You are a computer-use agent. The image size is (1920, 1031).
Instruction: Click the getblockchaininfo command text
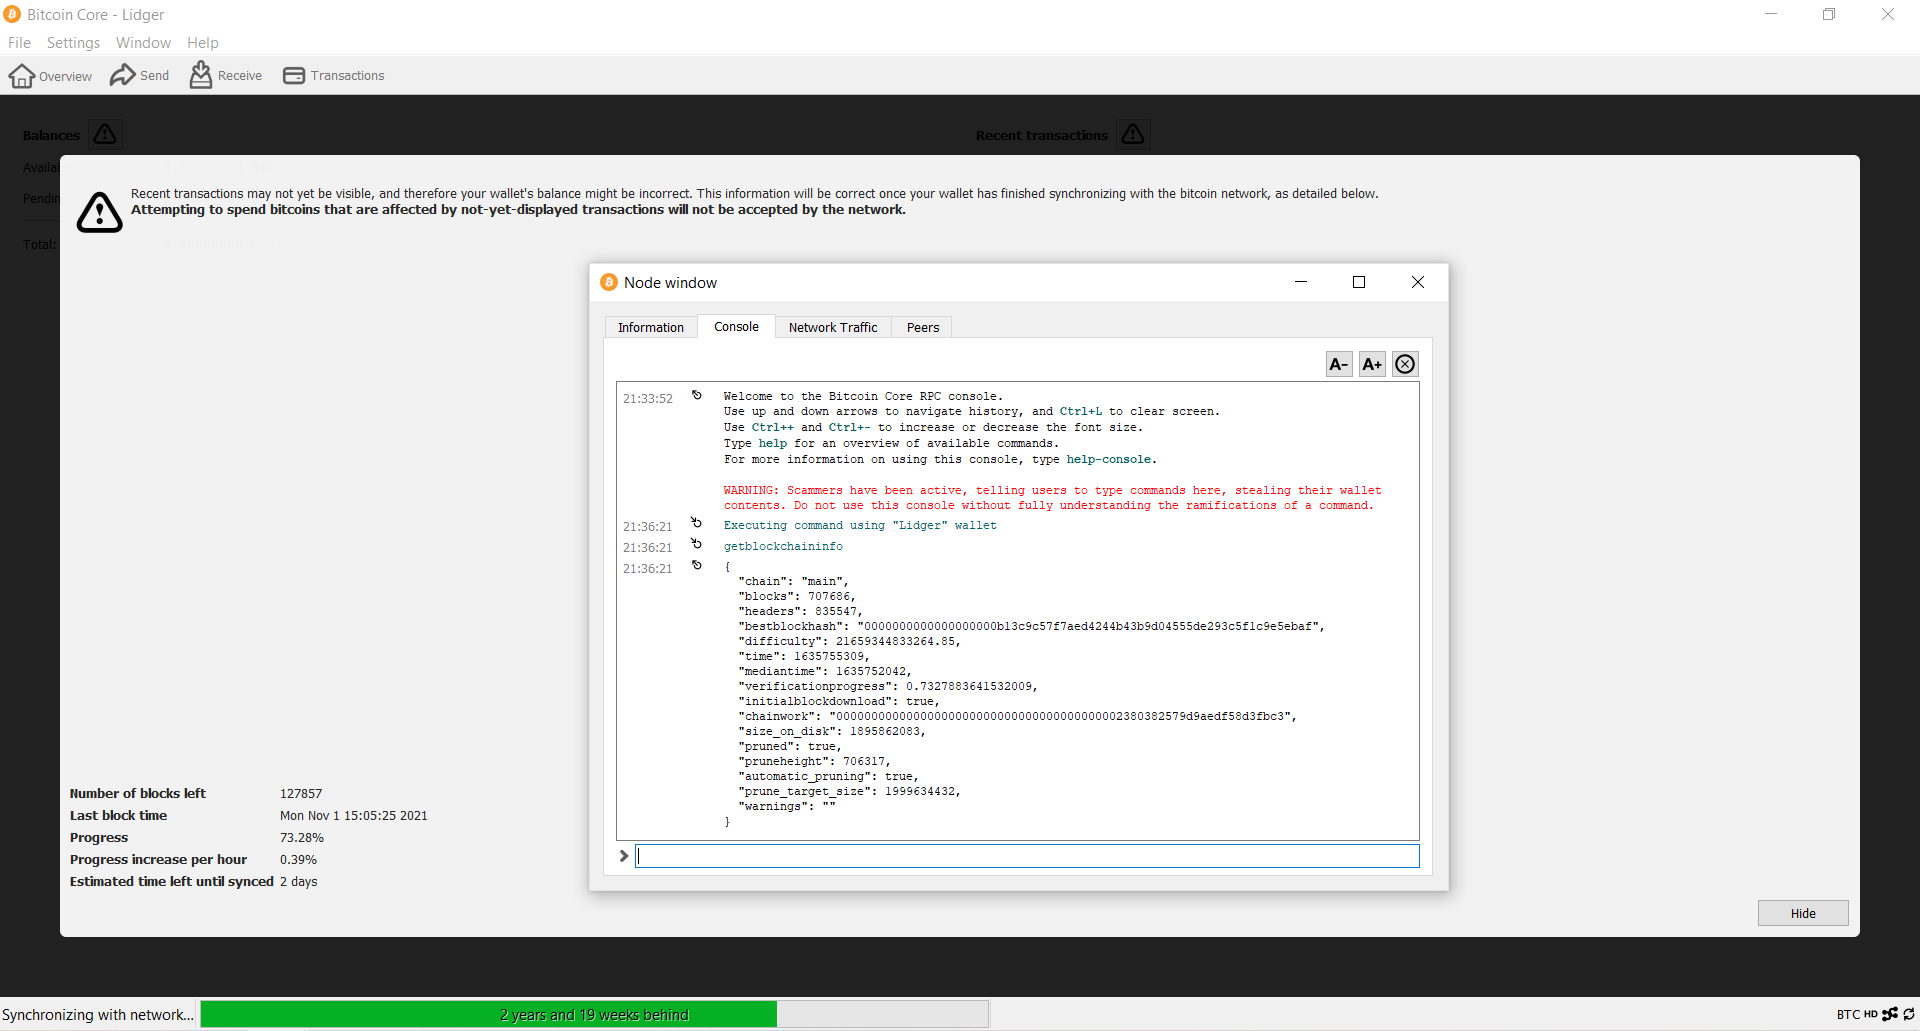coord(783,547)
